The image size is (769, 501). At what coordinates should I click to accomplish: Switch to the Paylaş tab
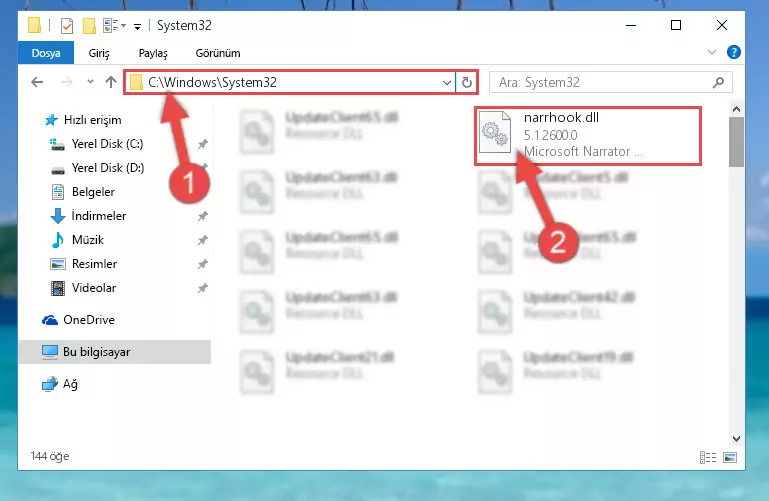tap(153, 53)
